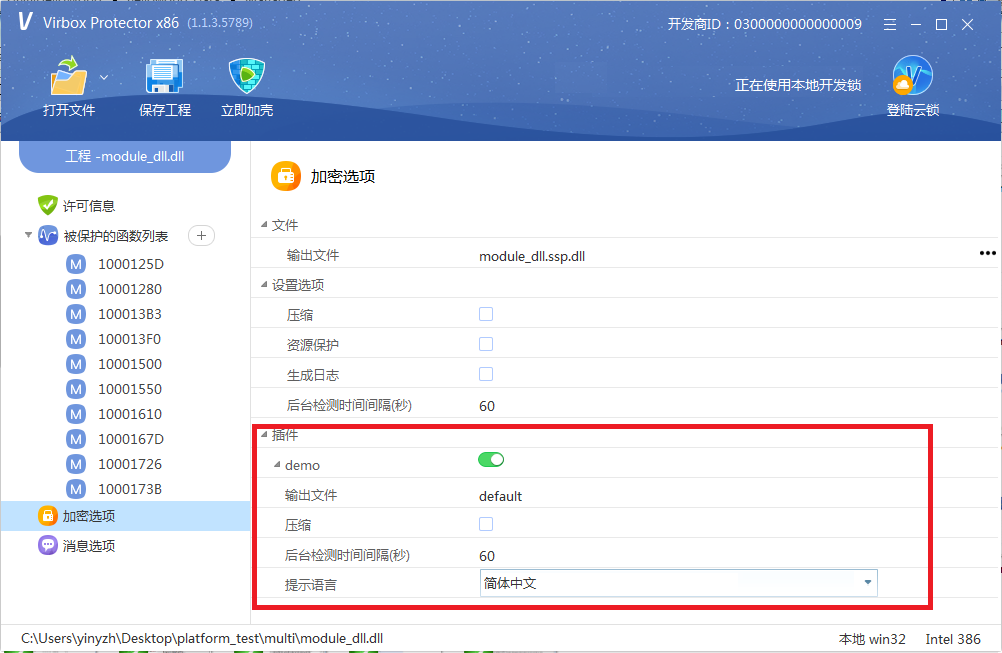Select function 10001280
The width and height of the screenshot is (1002, 653).
tap(130, 289)
